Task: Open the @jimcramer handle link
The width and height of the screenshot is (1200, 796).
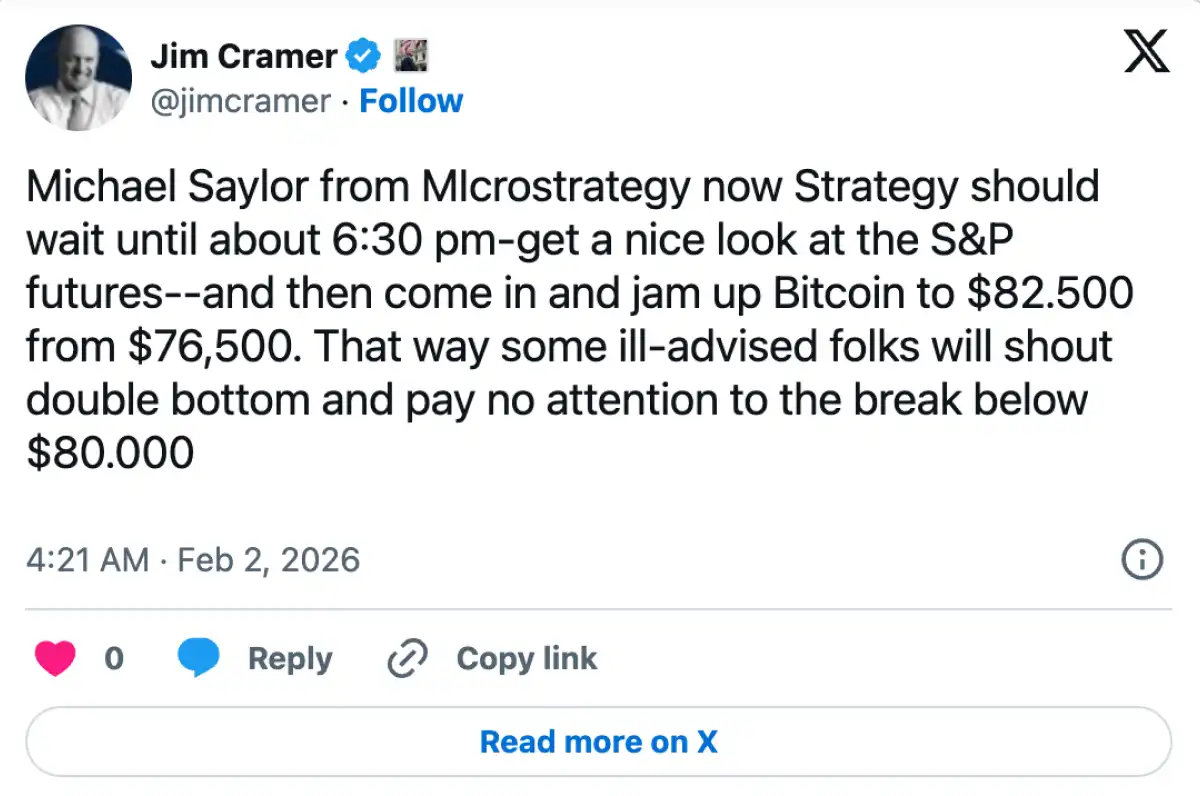Action: tap(240, 101)
